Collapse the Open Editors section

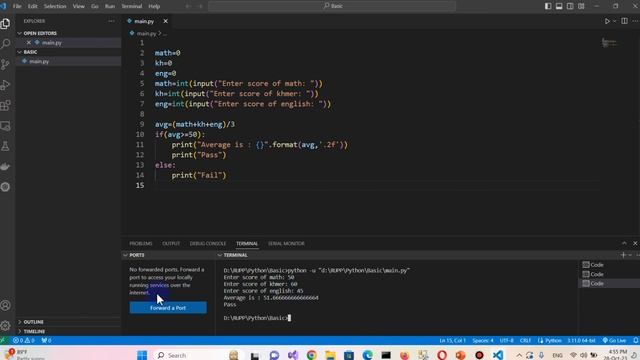(20, 33)
